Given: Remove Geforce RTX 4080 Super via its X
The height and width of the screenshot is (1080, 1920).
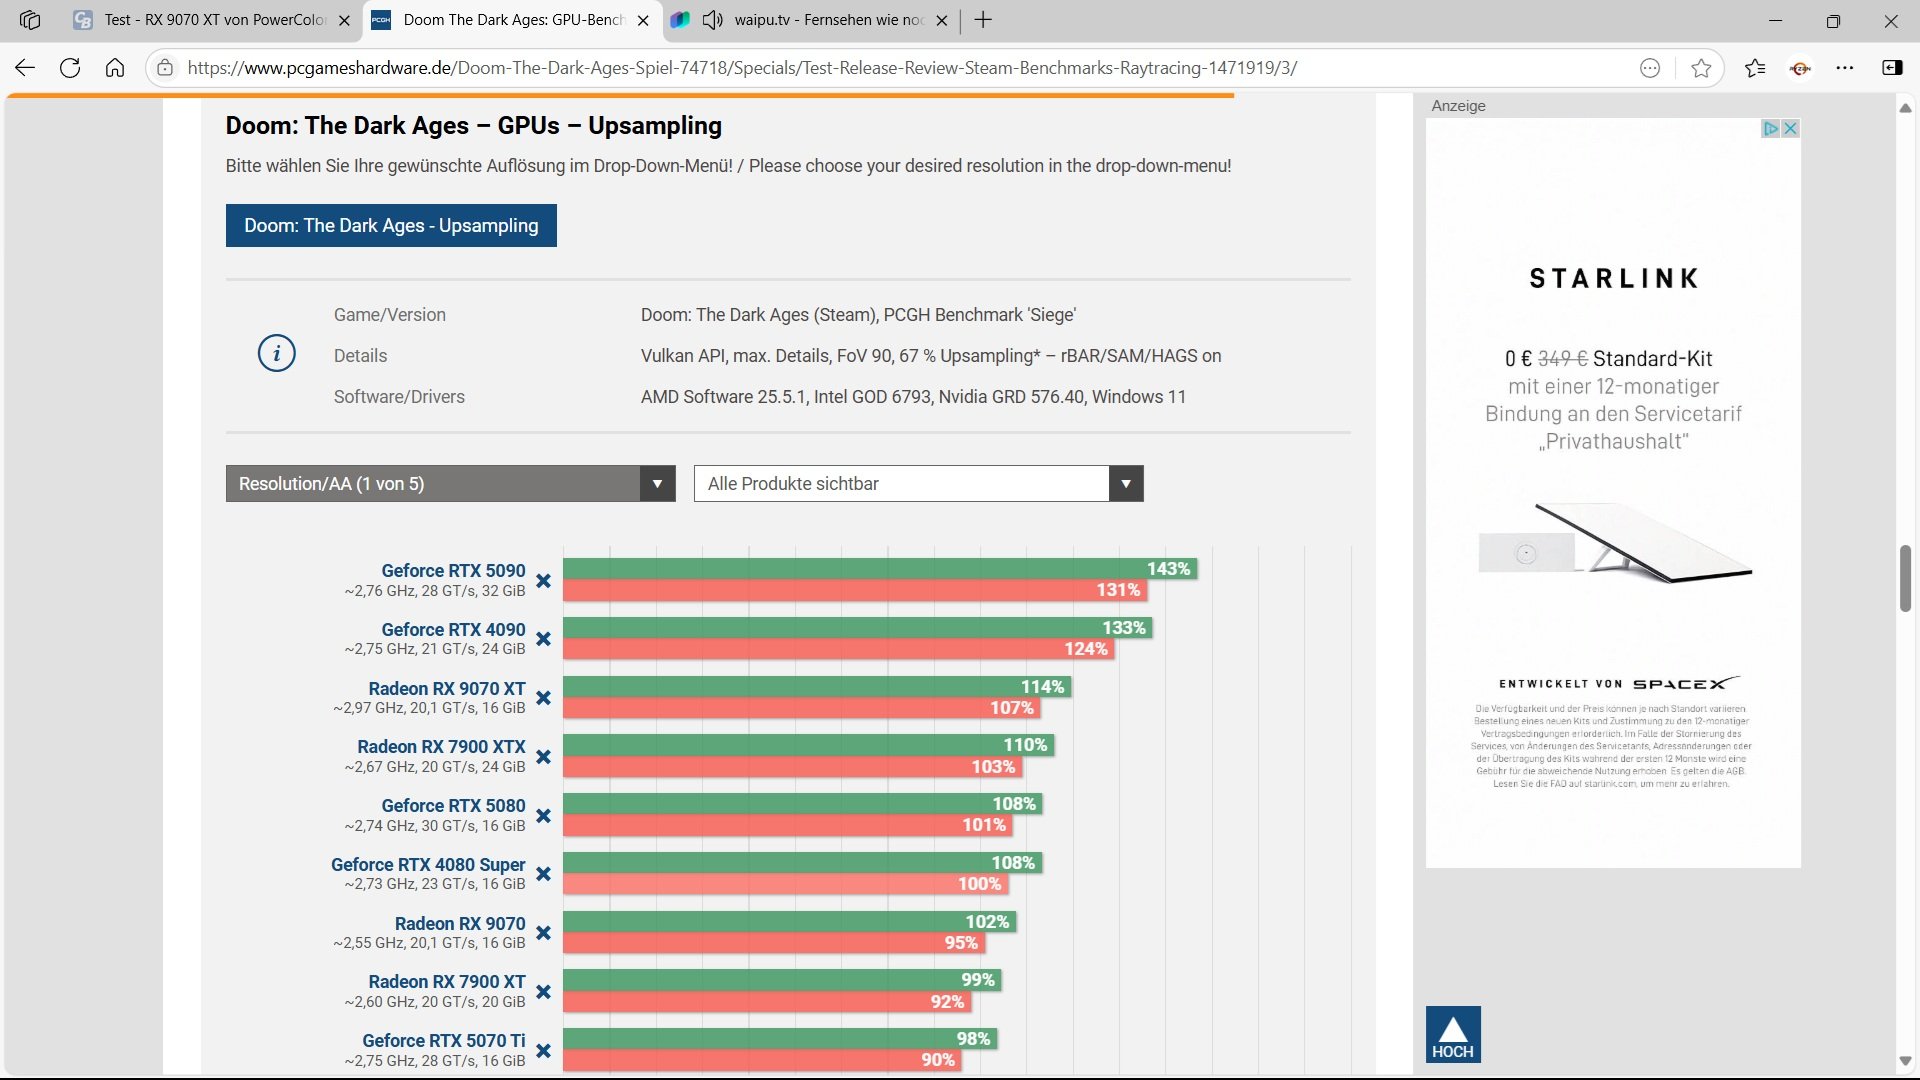Looking at the screenshot, I should pos(543,874).
